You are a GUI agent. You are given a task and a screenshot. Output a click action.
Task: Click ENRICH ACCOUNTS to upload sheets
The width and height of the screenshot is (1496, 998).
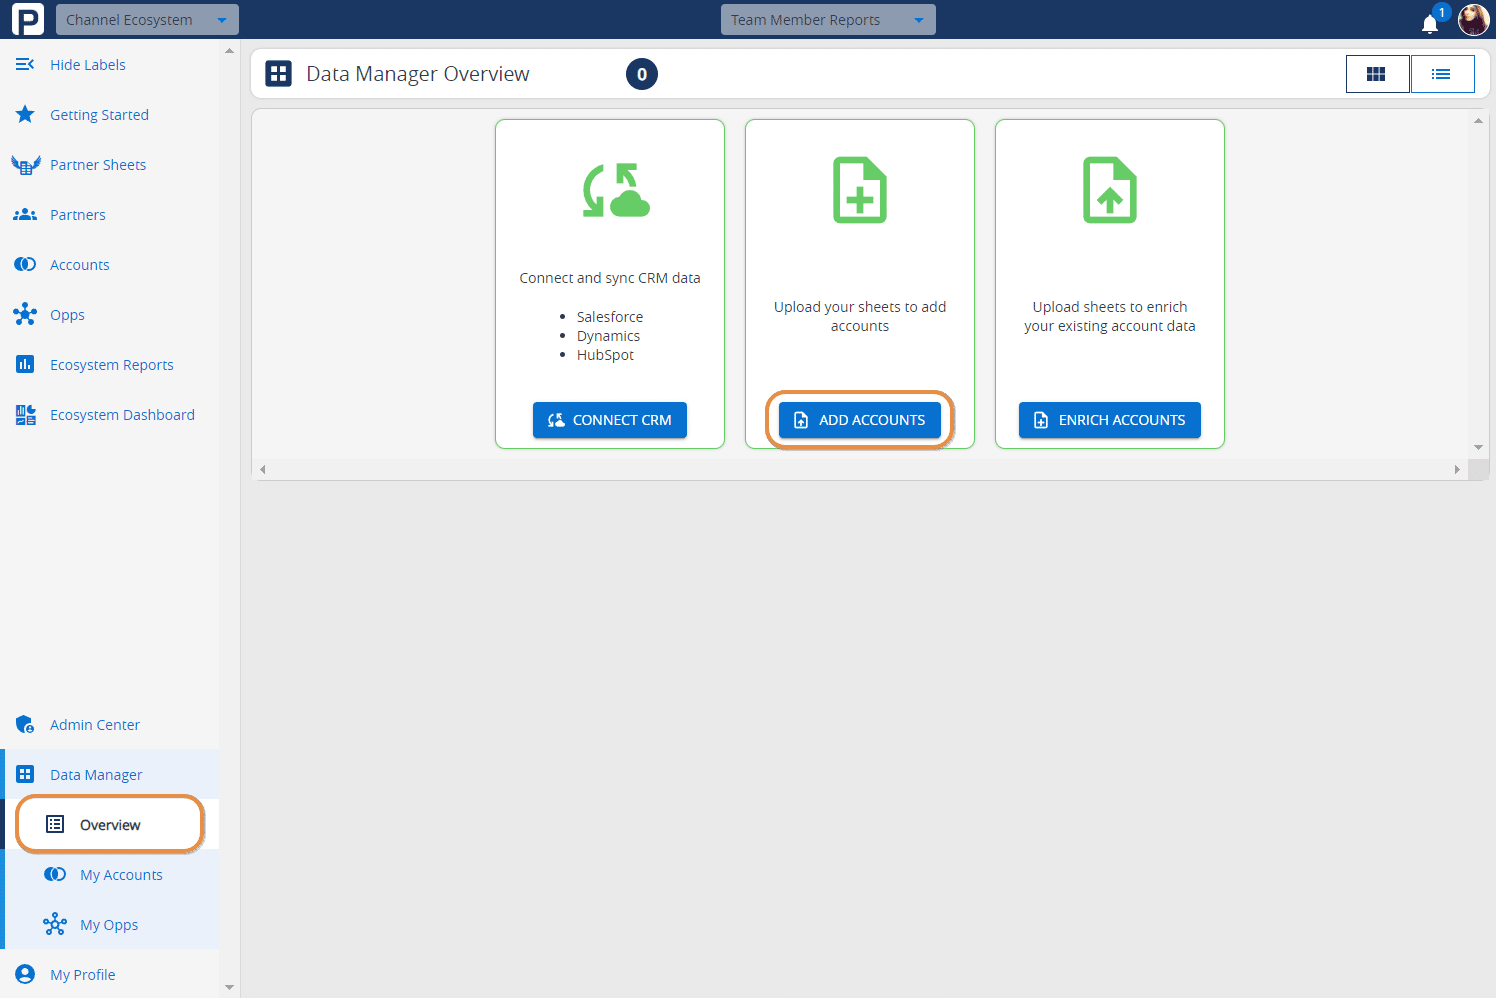point(1109,419)
